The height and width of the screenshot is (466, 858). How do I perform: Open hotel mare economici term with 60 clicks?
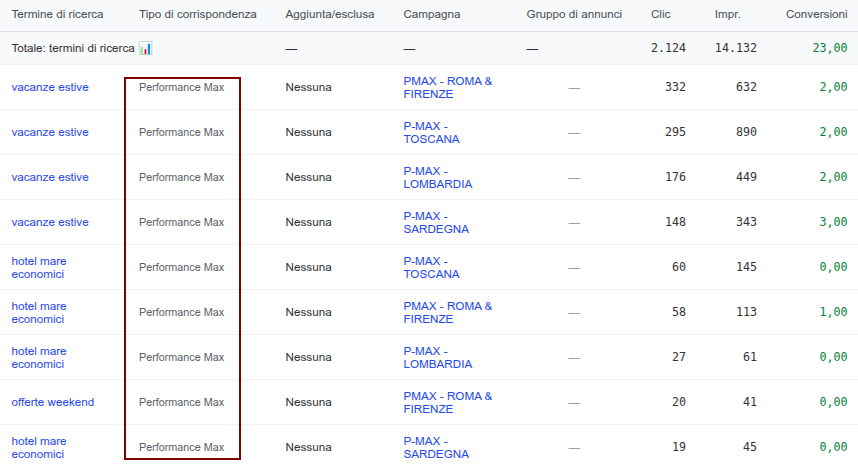point(39,267)
